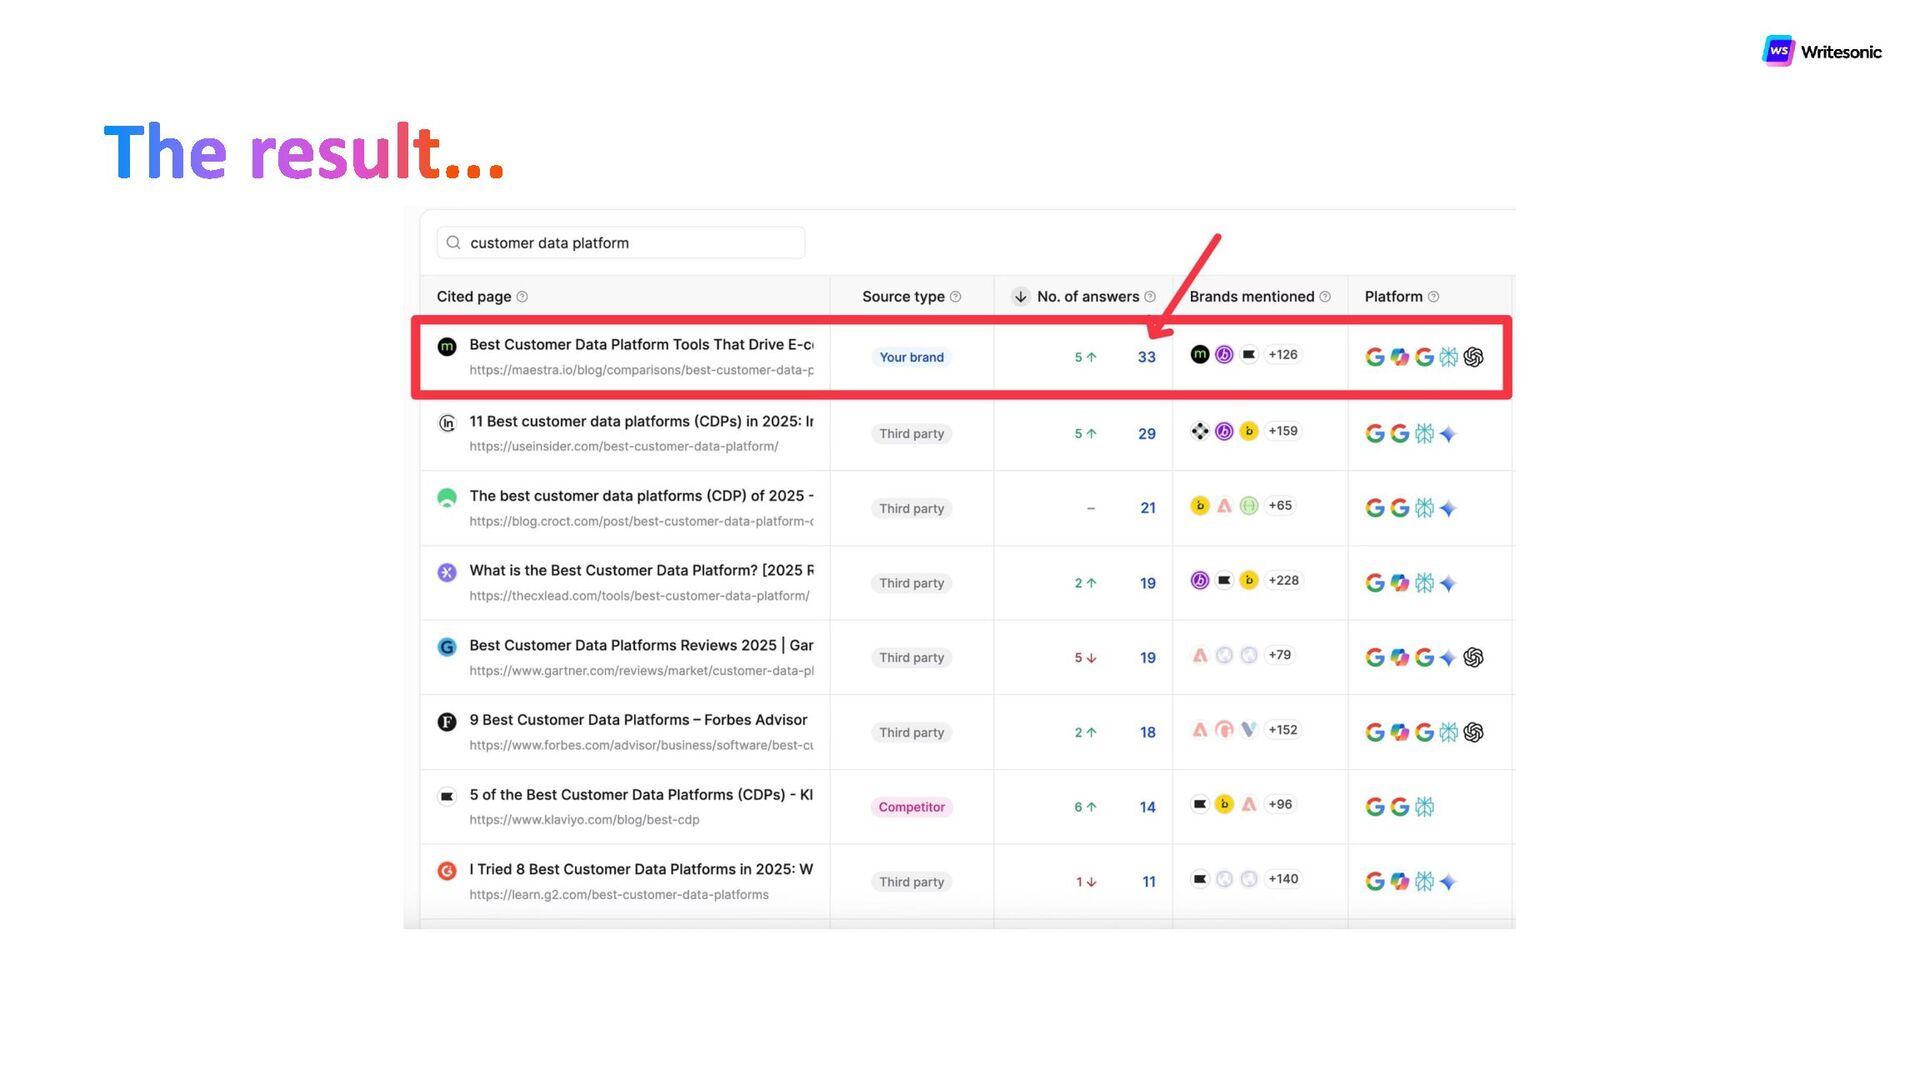Click the Your brand tag
The height and width of the screenshot is (1080, 1920).
pos(911,357)
